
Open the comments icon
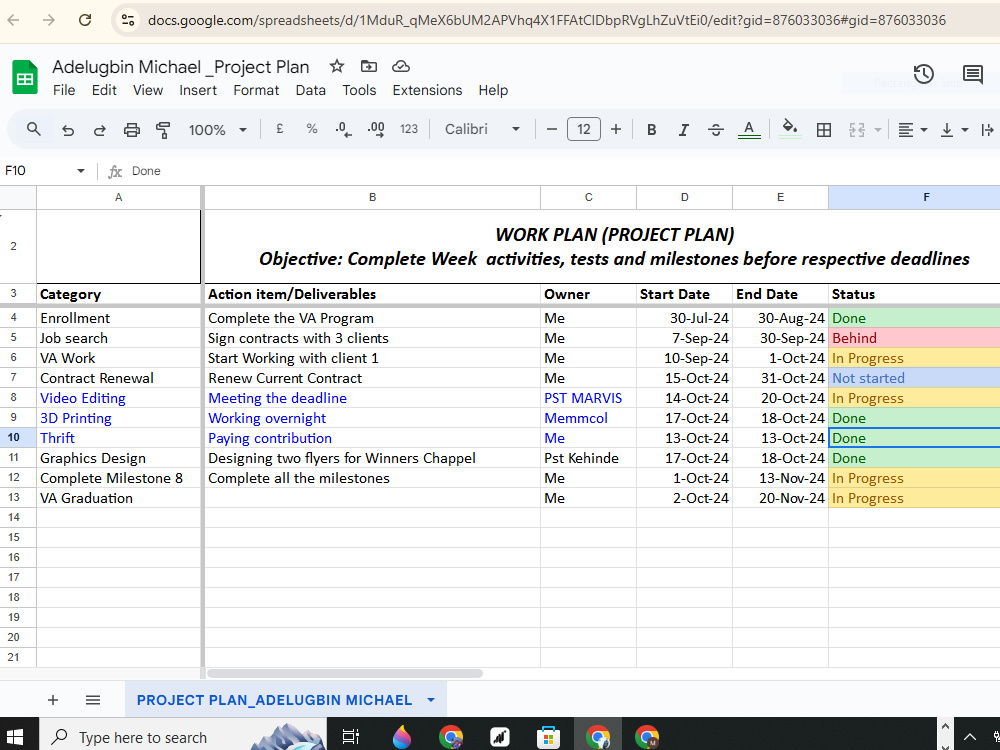(973, 75)
